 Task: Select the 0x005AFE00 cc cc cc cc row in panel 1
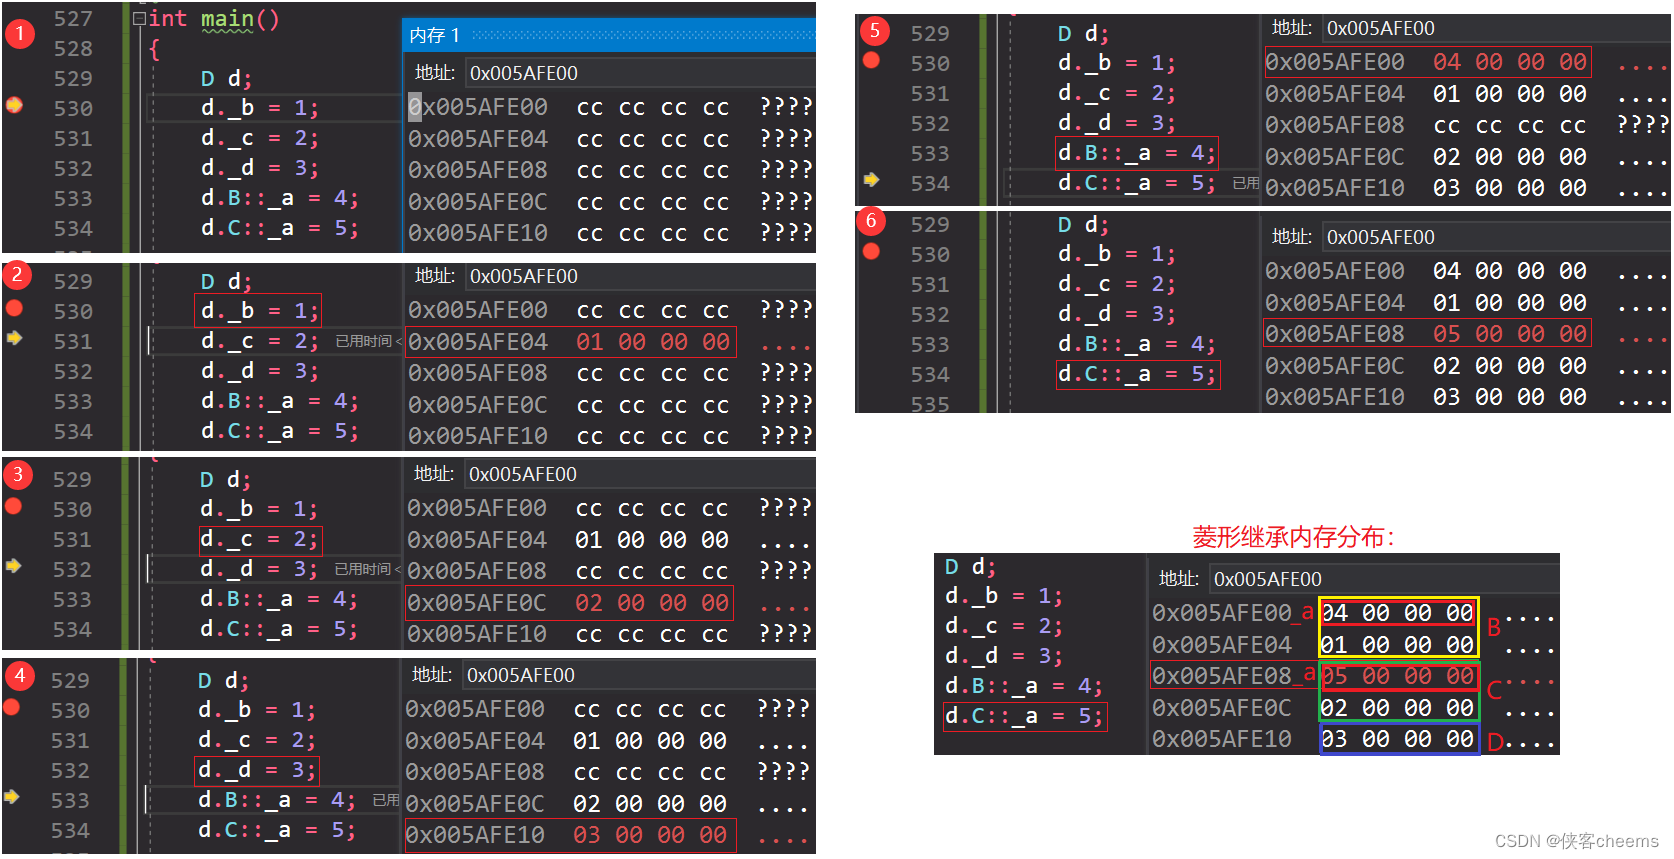(x=610, y=107)
